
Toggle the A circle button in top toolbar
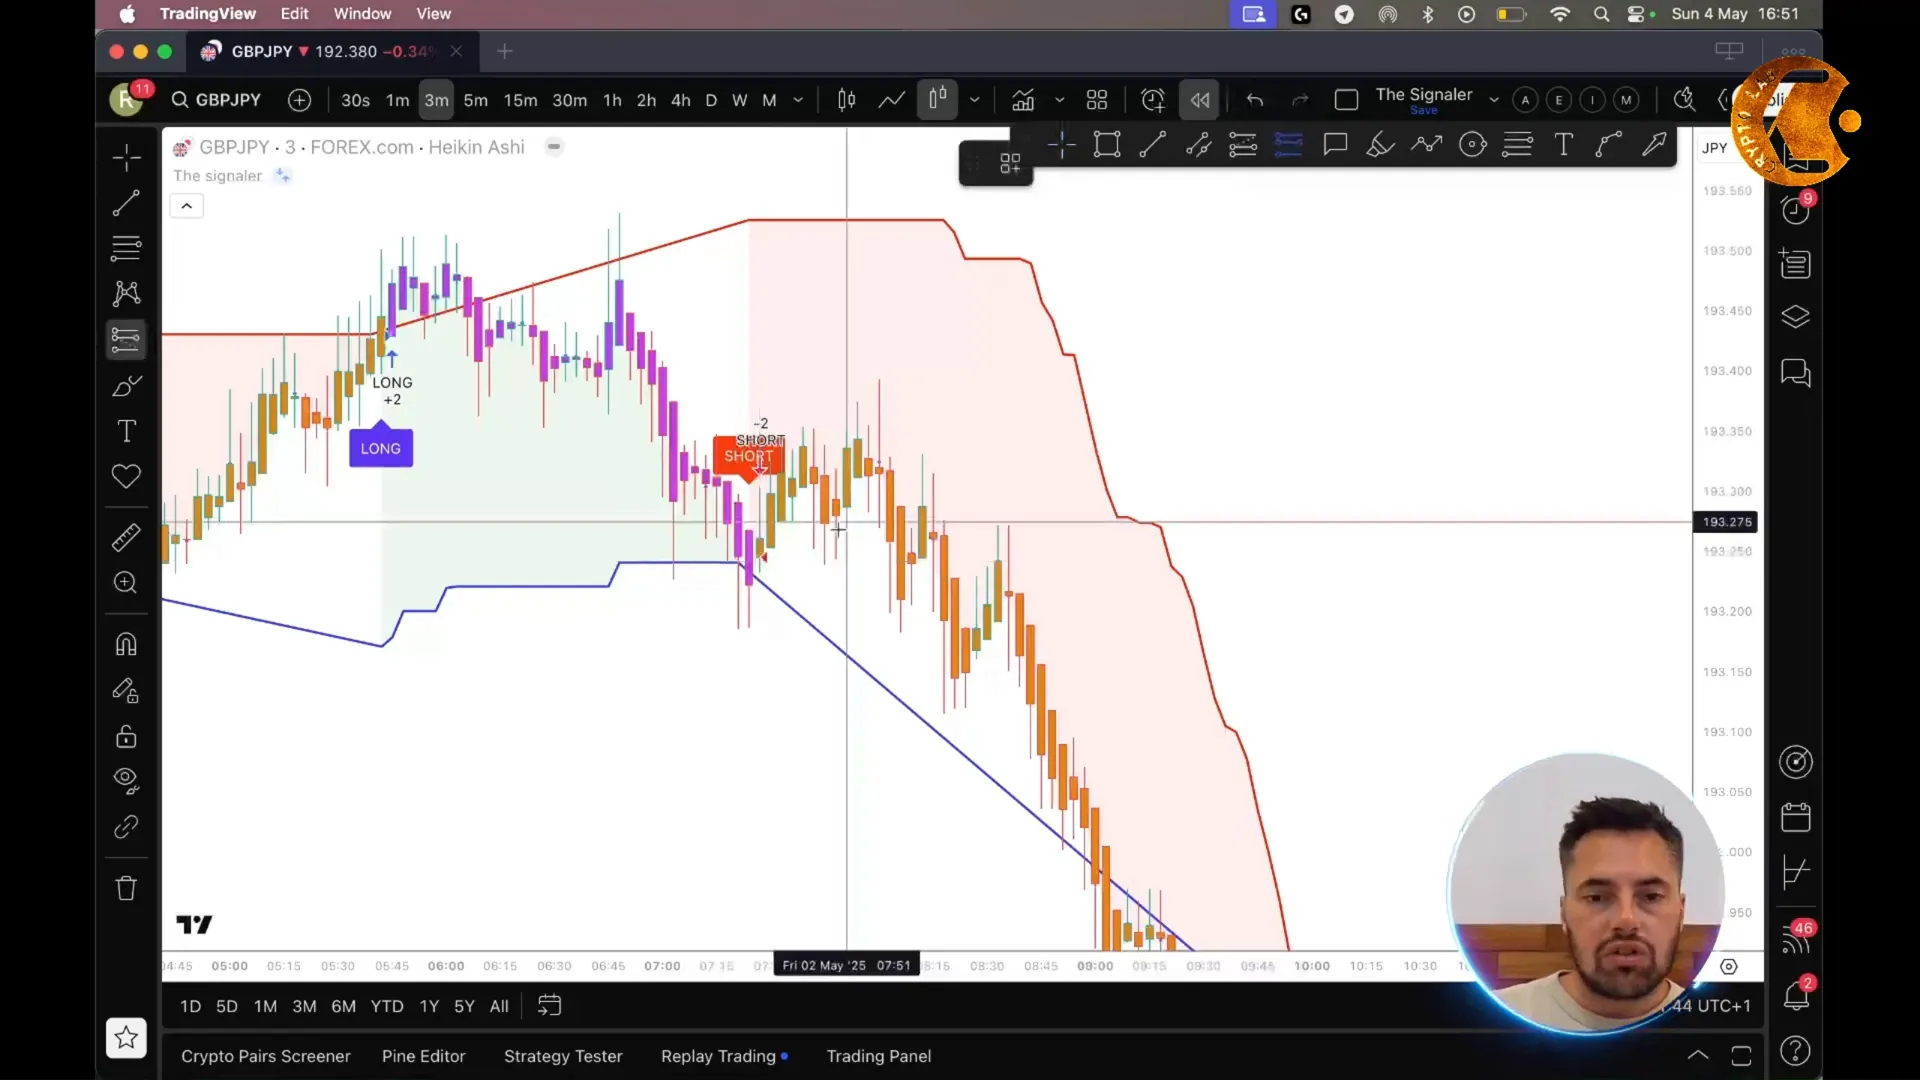coord(1525,100)
